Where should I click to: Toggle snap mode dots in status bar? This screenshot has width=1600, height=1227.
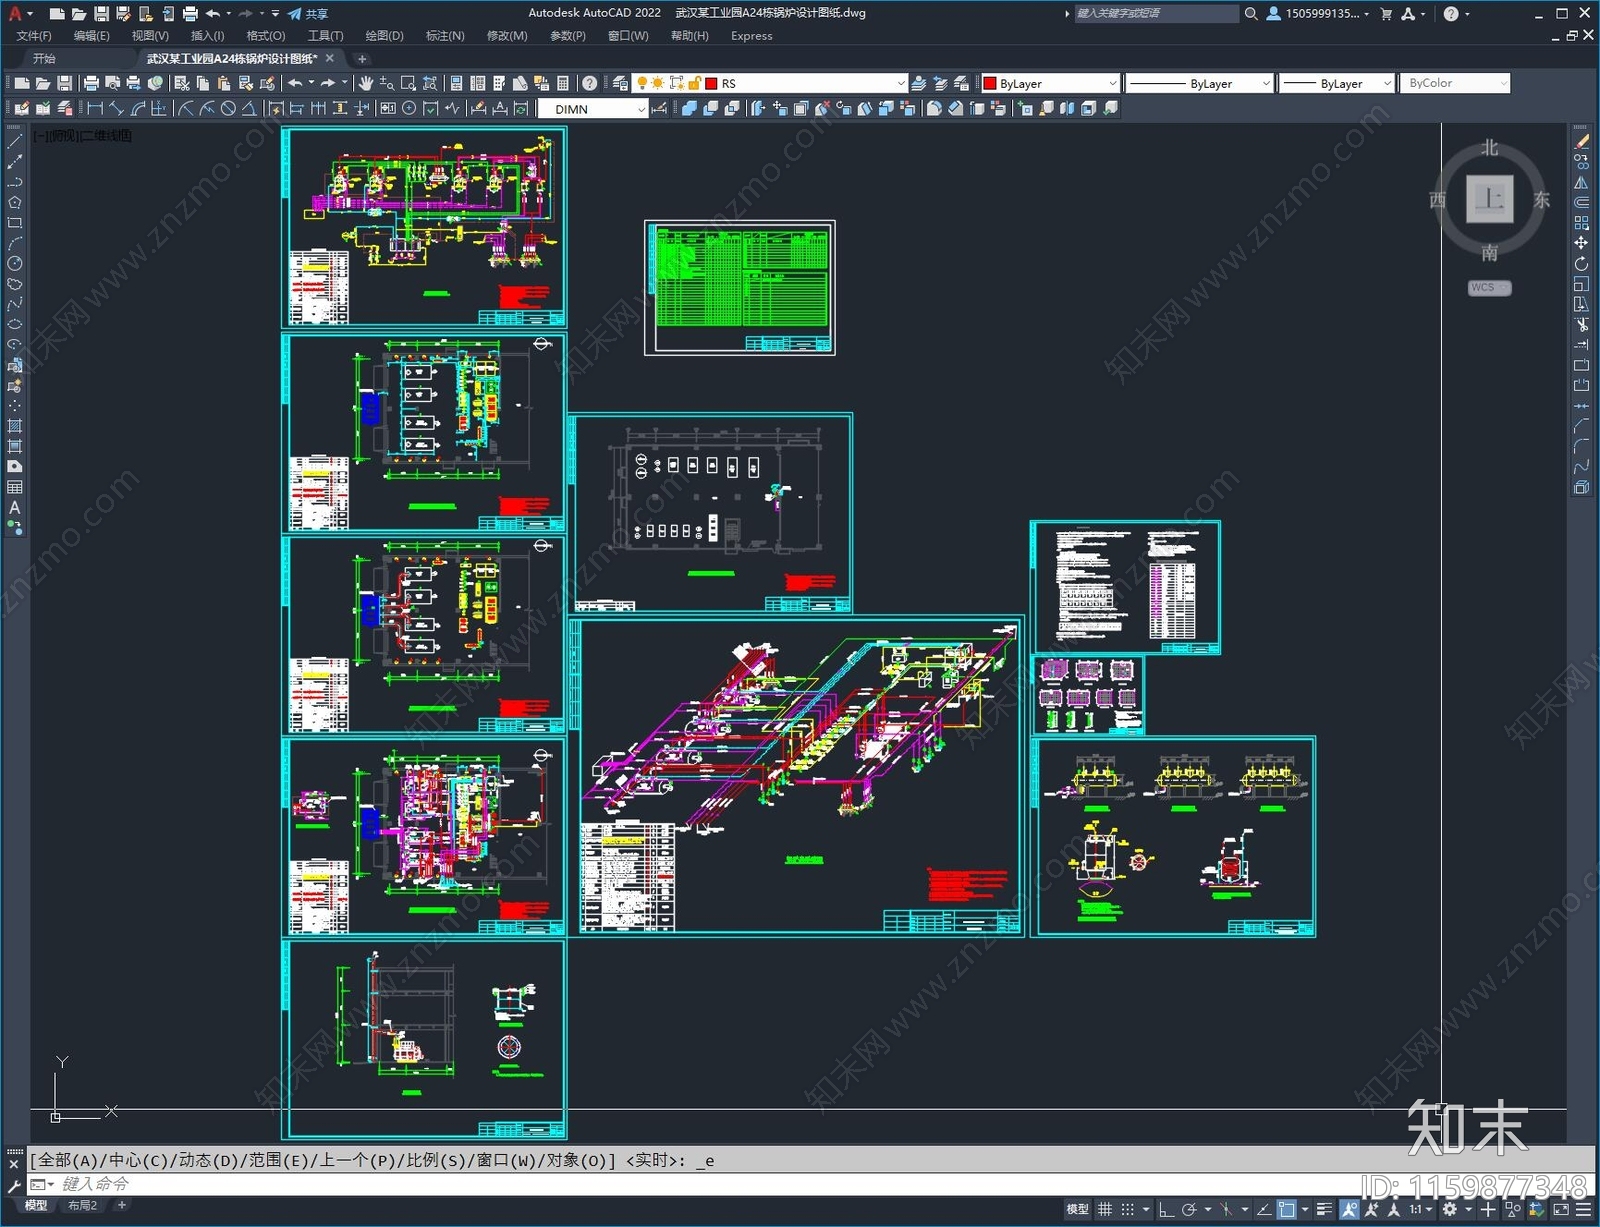pos(1127,1209)
